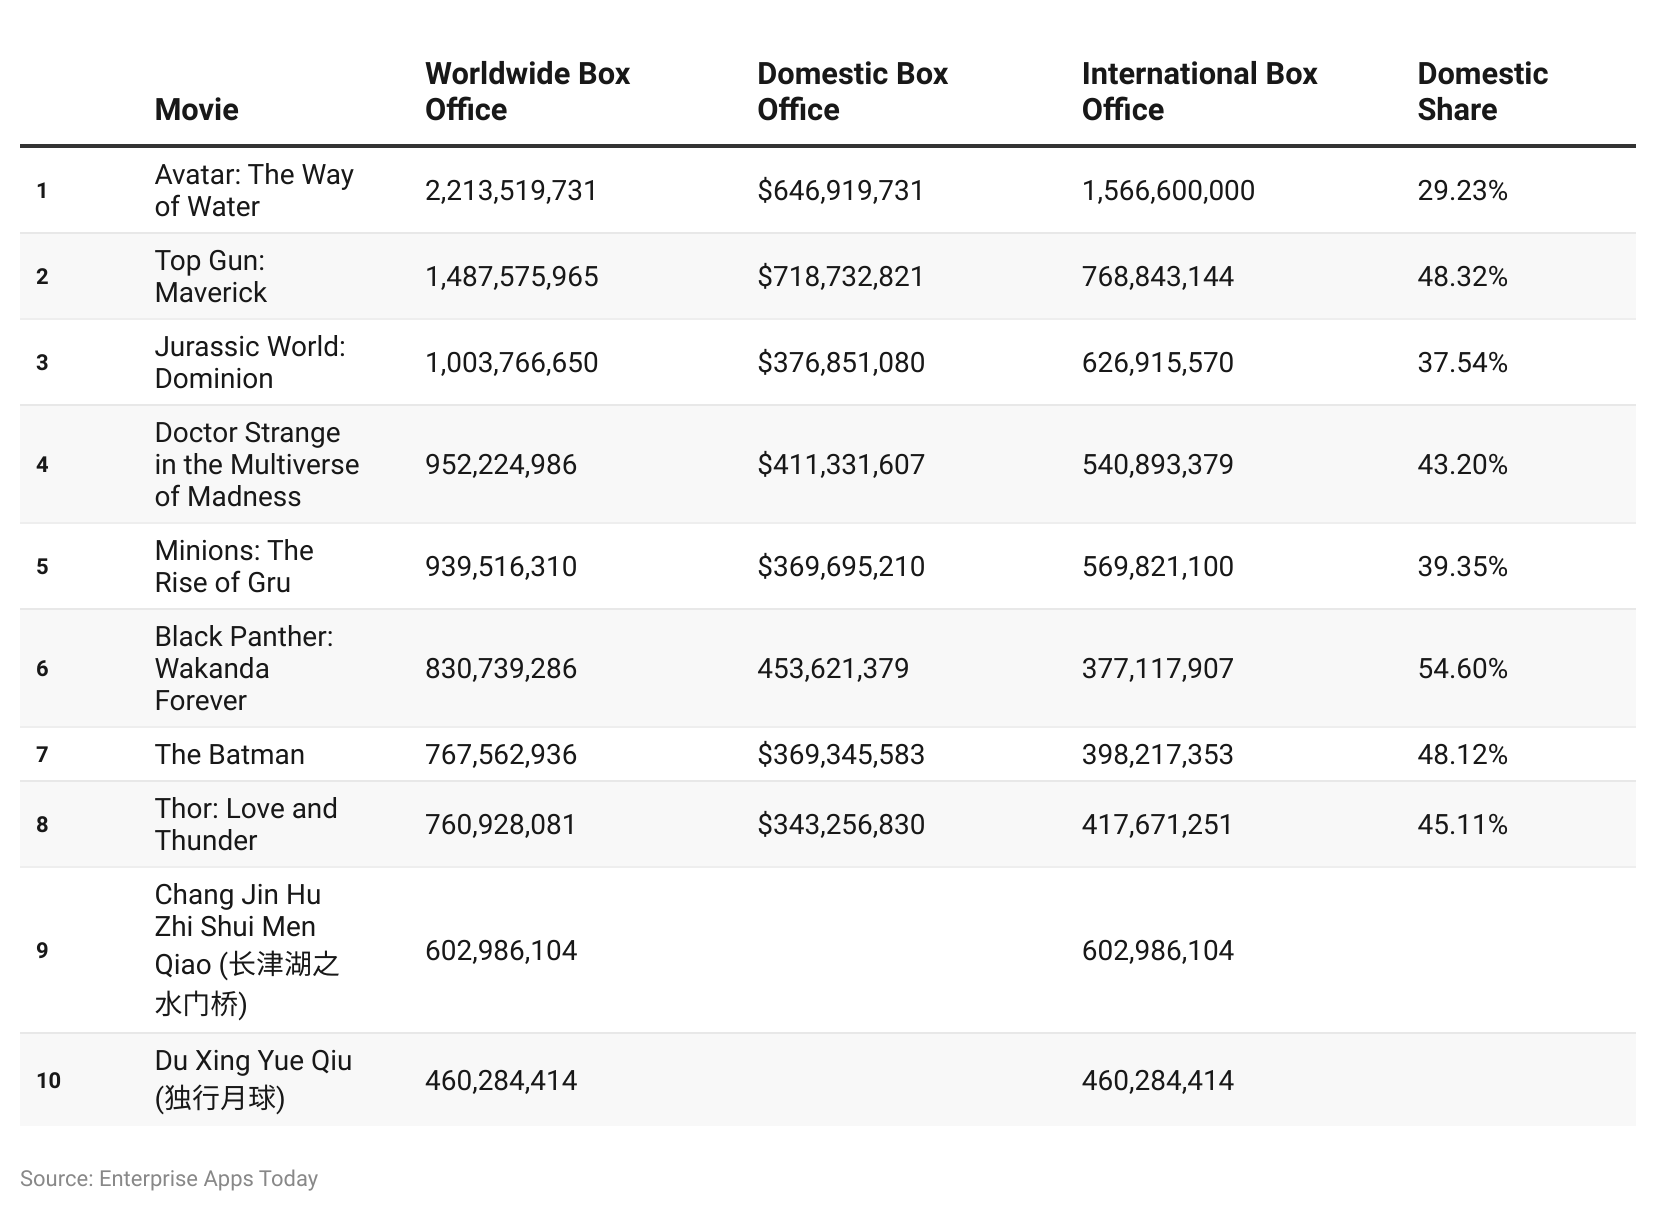Click rank number 10 for Du Xing Yue Qiu
The width and height of the screenshot is (1656, 1212).
click(x=48, y=1080)
